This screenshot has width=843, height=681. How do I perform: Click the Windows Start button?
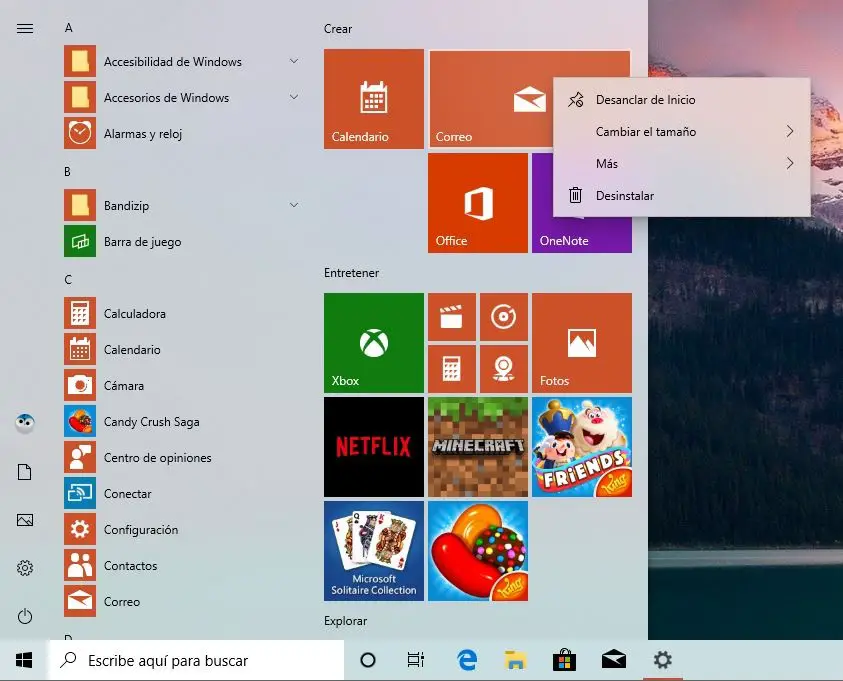click(x=24, y=660)
